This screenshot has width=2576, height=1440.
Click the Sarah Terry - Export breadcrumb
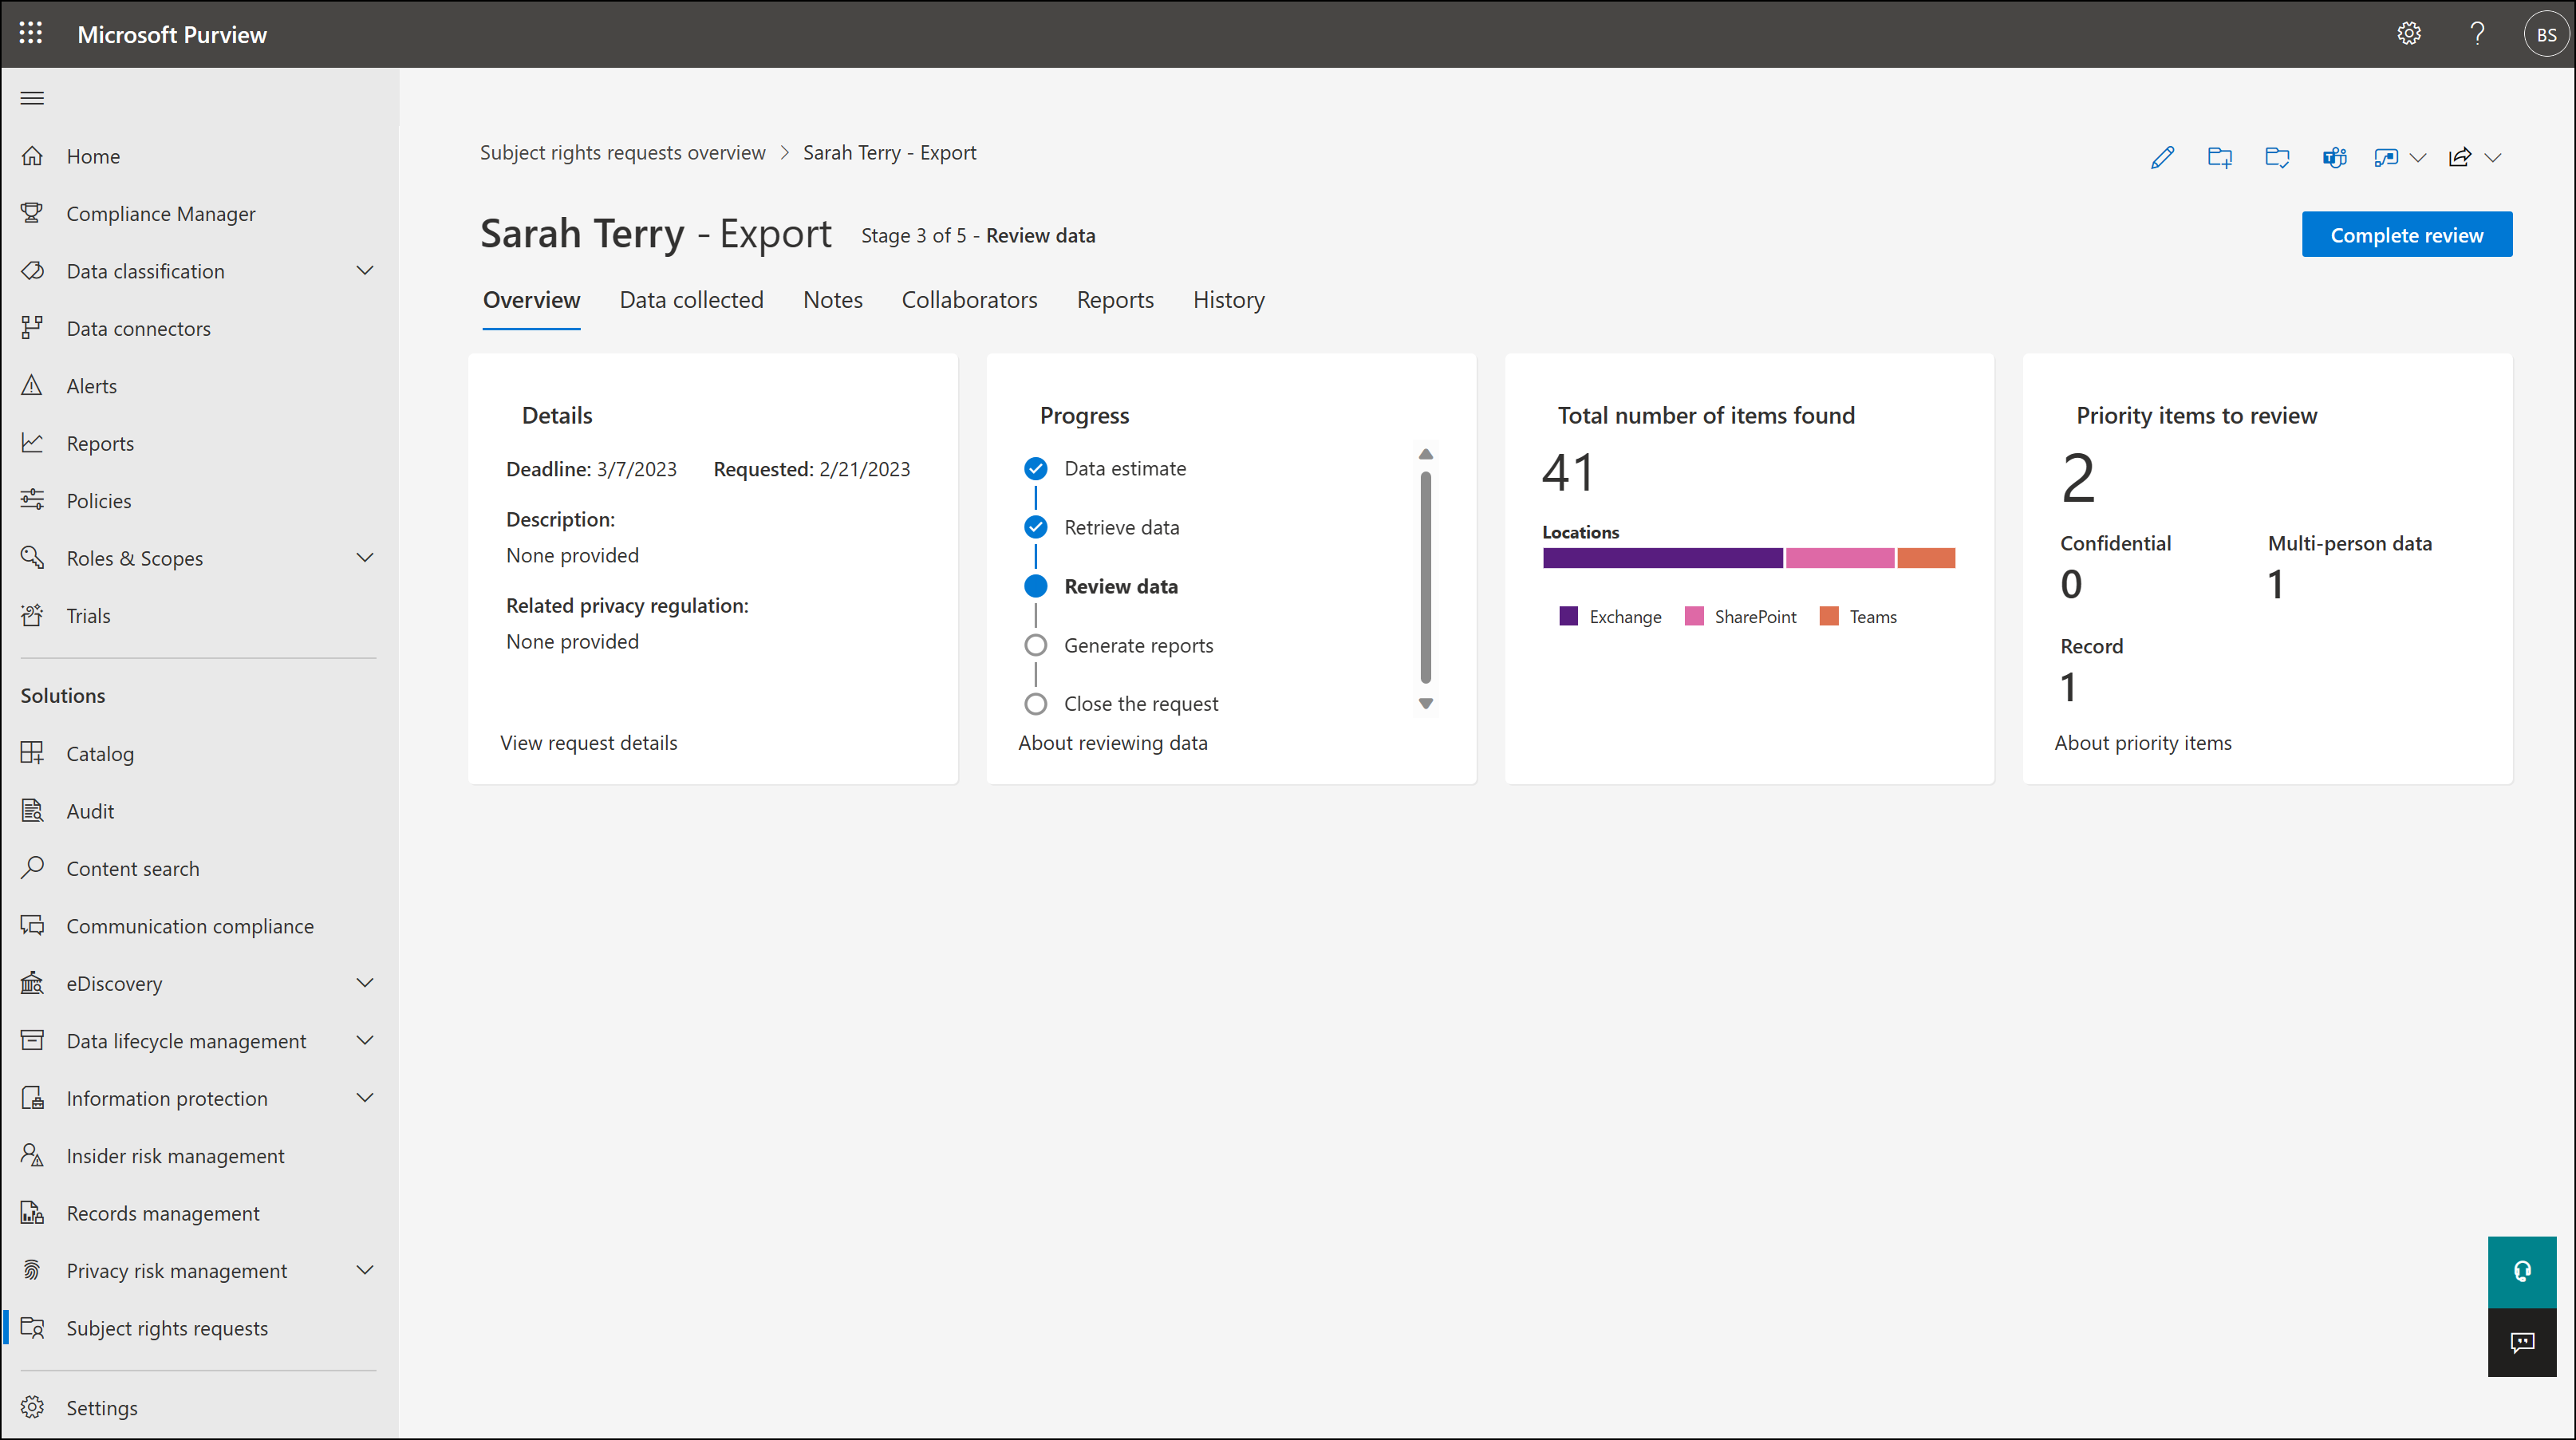[x=889, y=153]
